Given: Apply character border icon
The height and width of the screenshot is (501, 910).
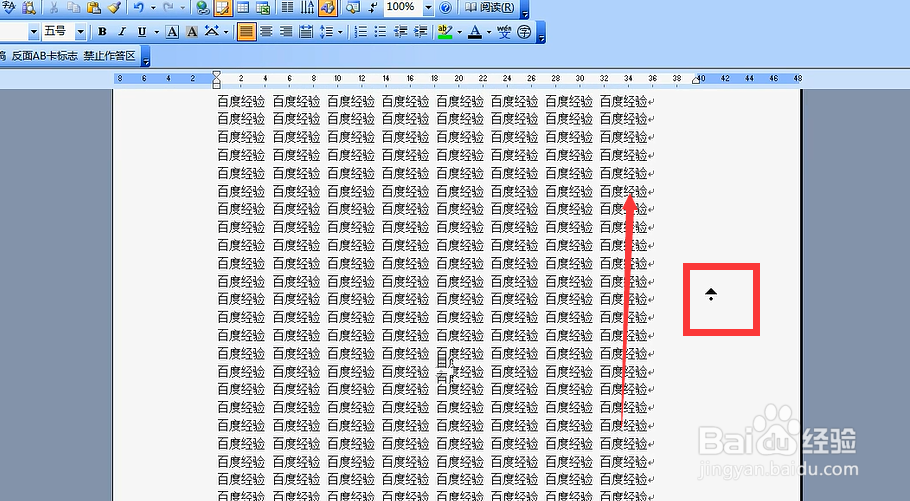Looking at the screenshot, I should [172, 32].
